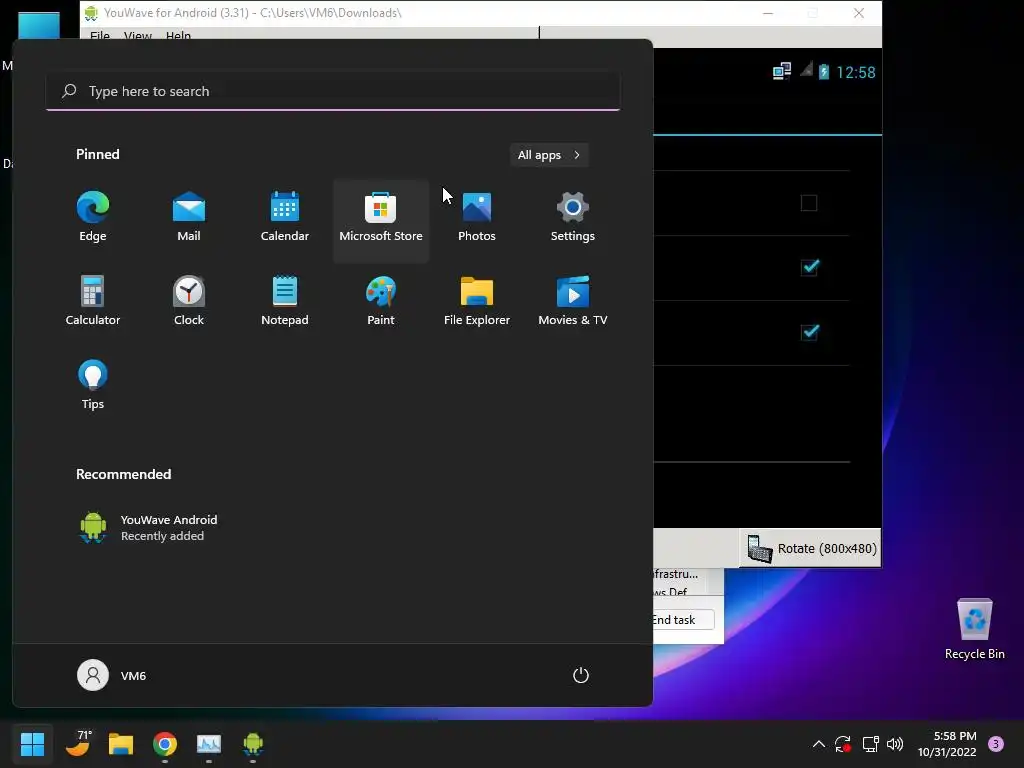Enable the first unchecked YouWave checkbox
1024x768 pixels.
point(809,203)
